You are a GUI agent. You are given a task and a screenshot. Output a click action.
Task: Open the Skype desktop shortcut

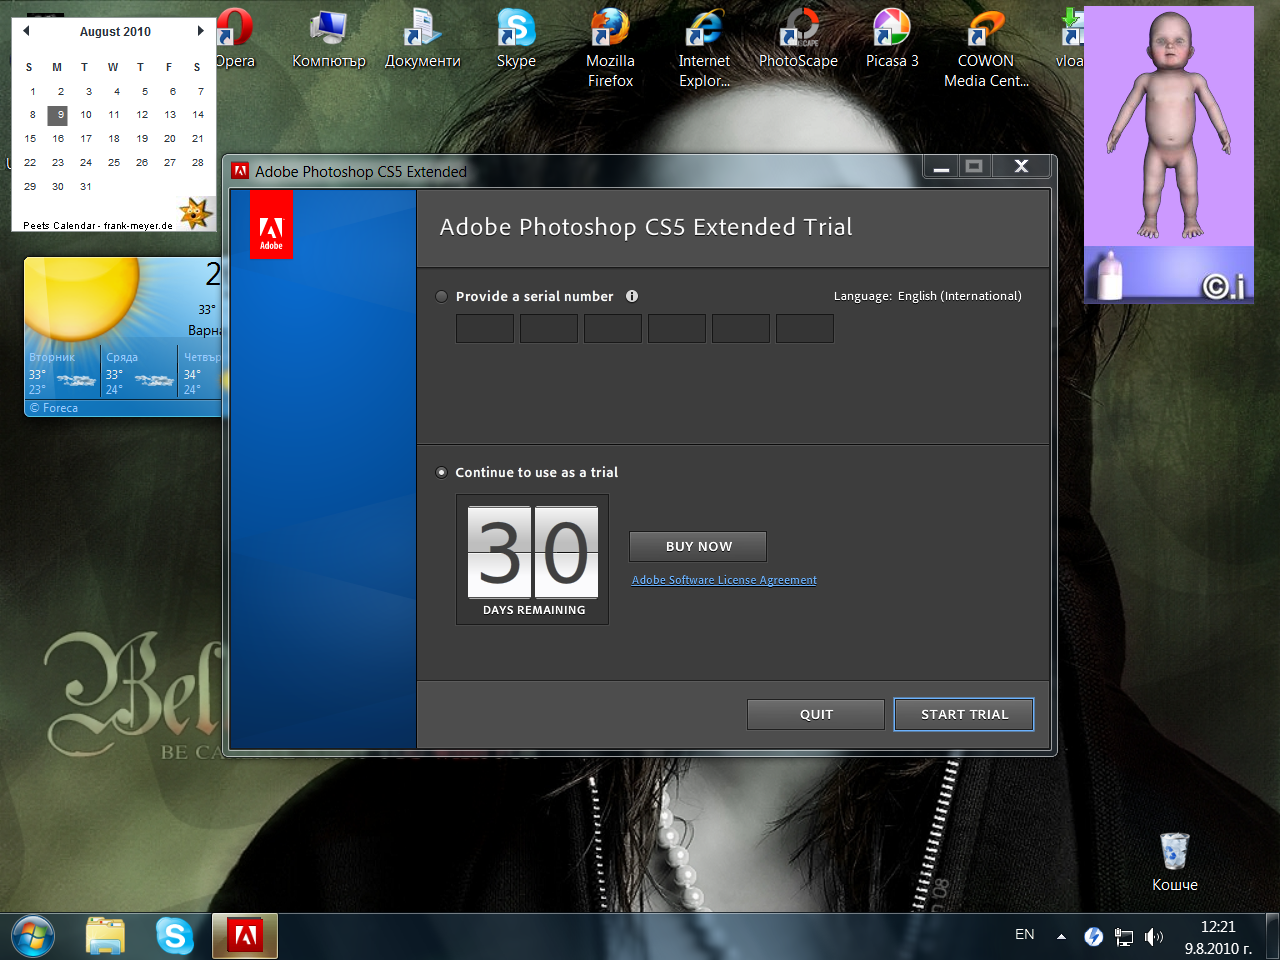(516, 40)
